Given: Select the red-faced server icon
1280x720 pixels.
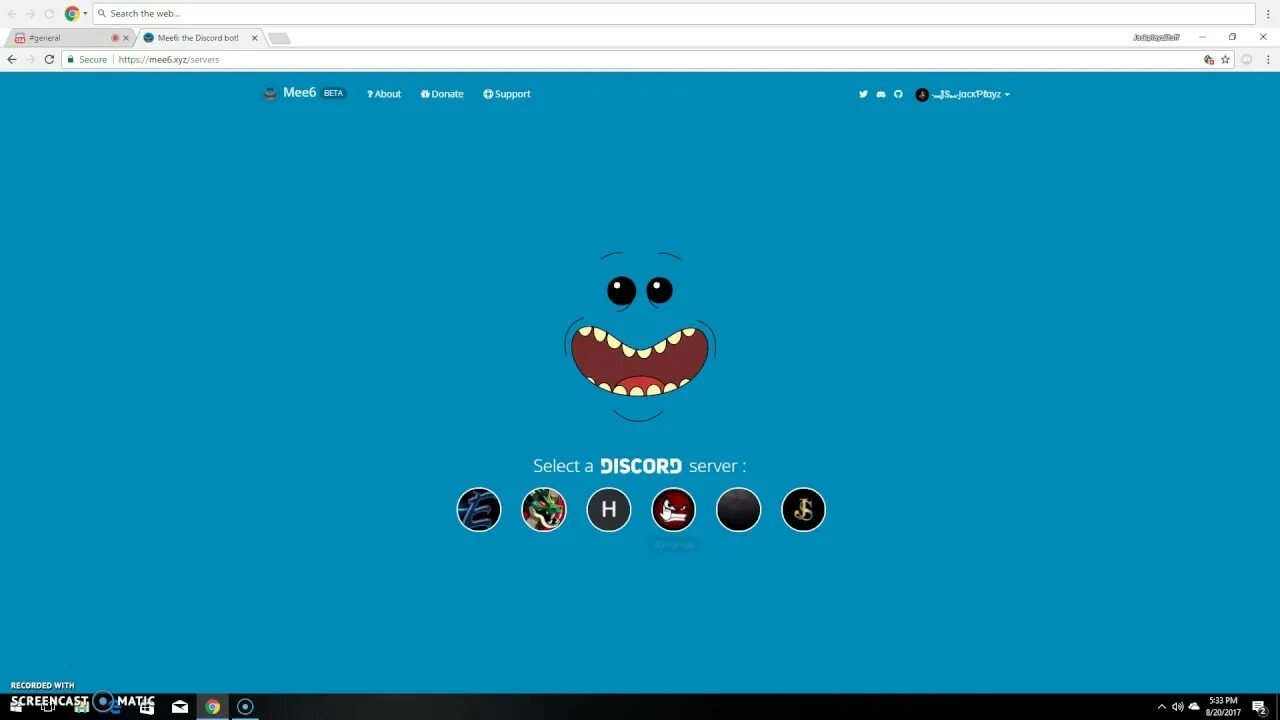Looking at the screenshot, I should (674, 510).
